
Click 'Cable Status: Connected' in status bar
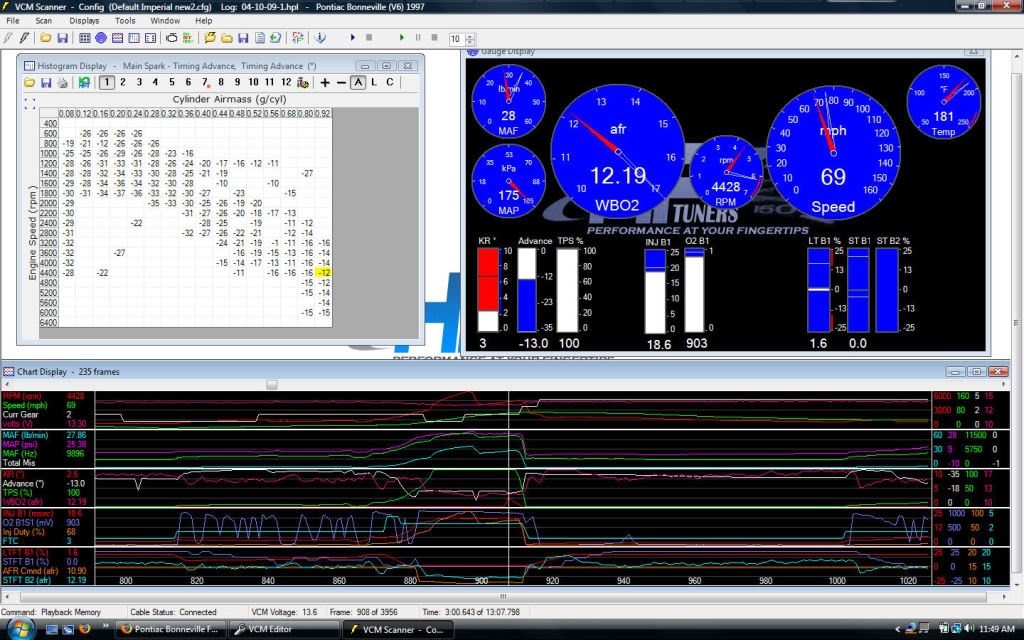click(173, 613)
